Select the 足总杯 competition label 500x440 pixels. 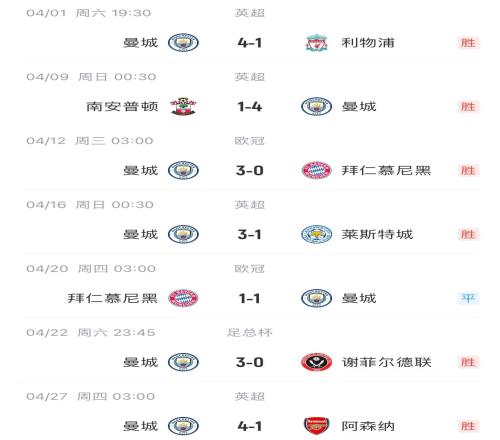point(250,332)
